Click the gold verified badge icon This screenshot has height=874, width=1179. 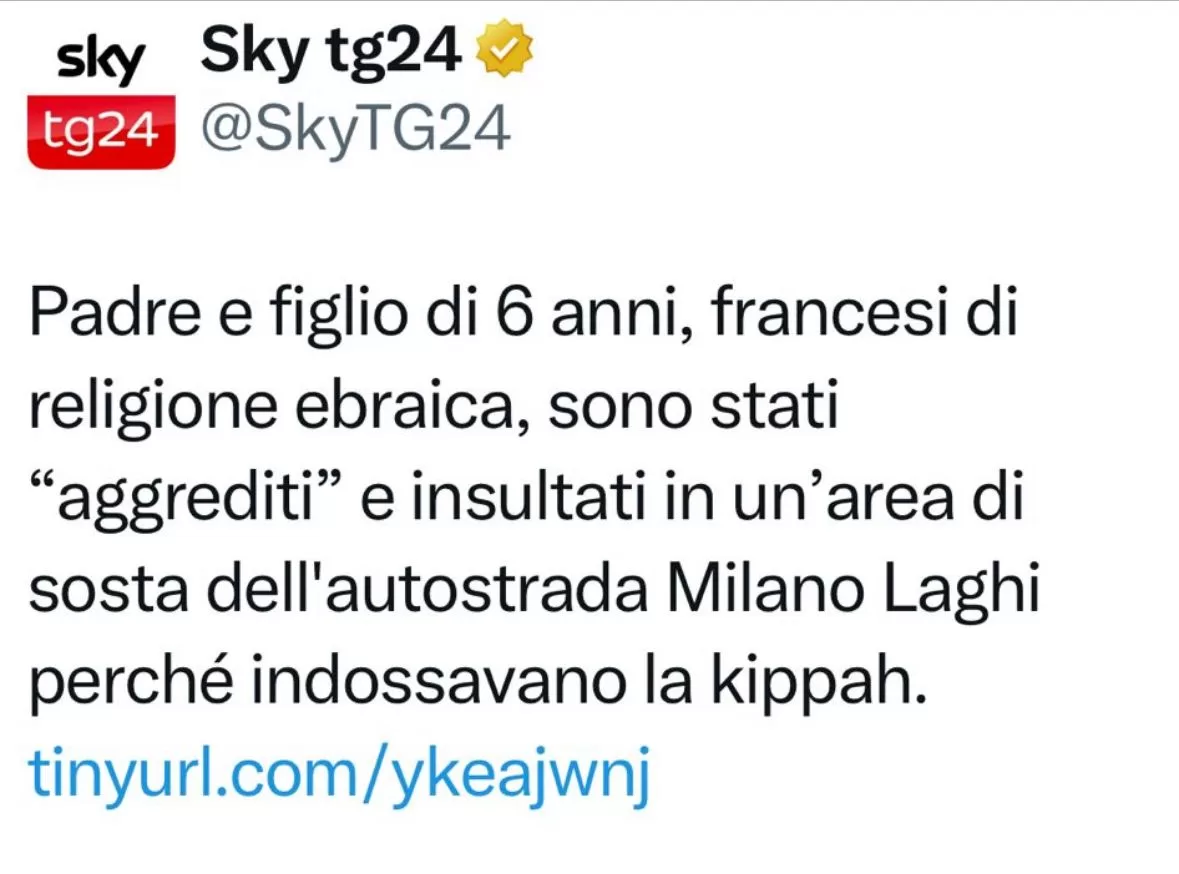click(x=505, y=49)
